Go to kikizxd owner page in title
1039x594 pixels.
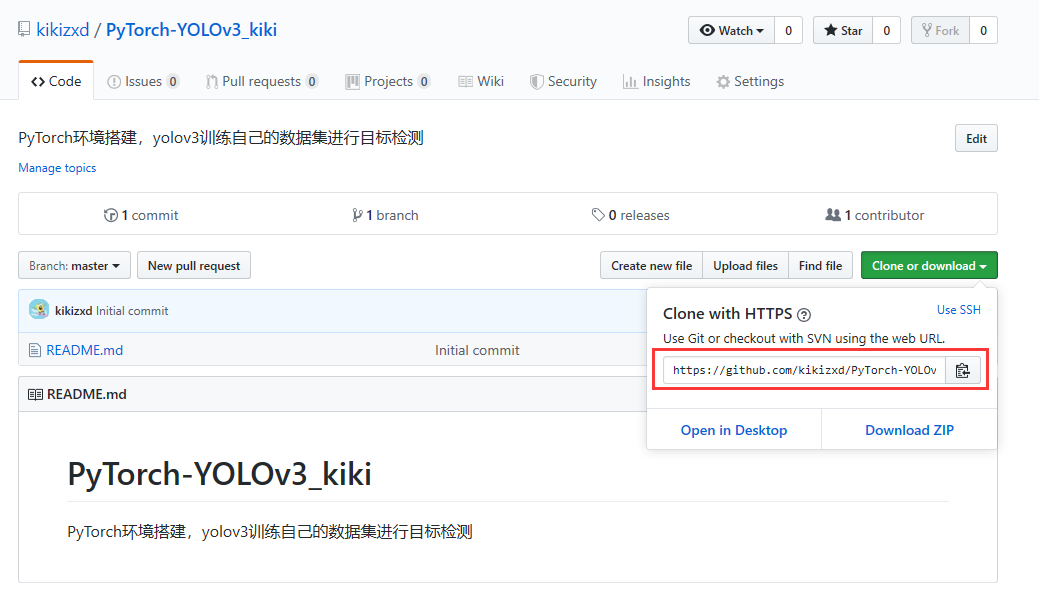coord(63,30)
